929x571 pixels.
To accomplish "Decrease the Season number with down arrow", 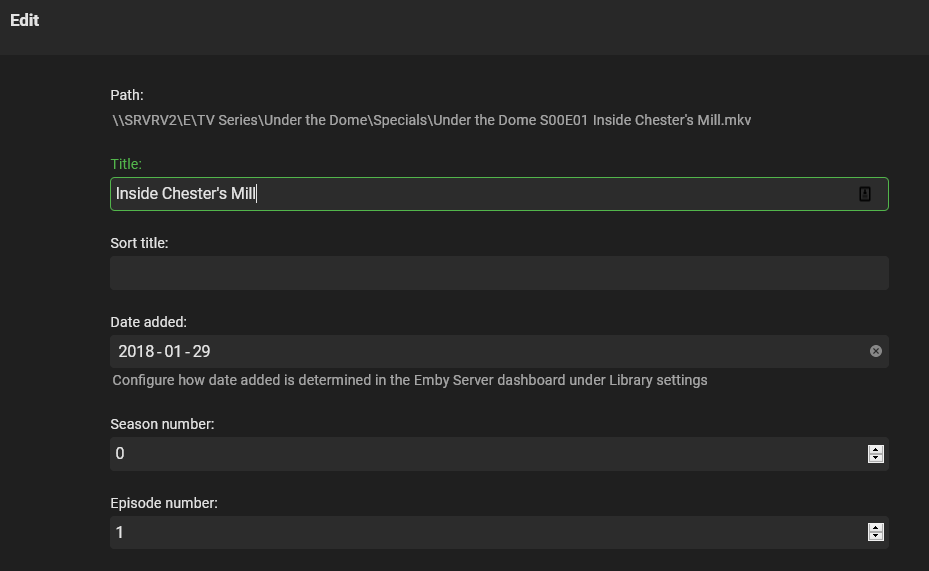I will coord(876,458).
